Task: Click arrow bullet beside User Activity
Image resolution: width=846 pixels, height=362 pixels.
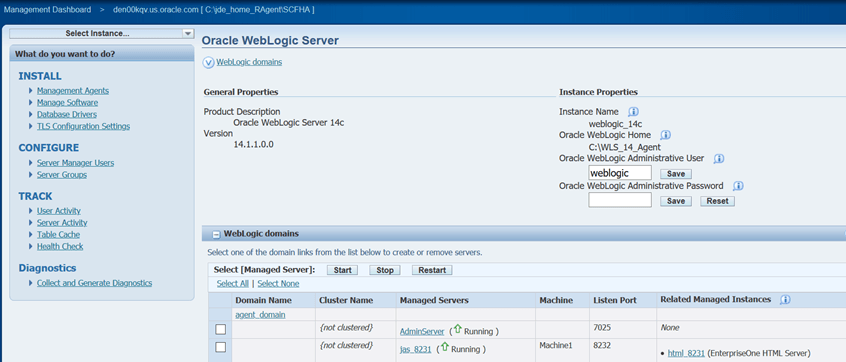Action: [x=31, y=210]
